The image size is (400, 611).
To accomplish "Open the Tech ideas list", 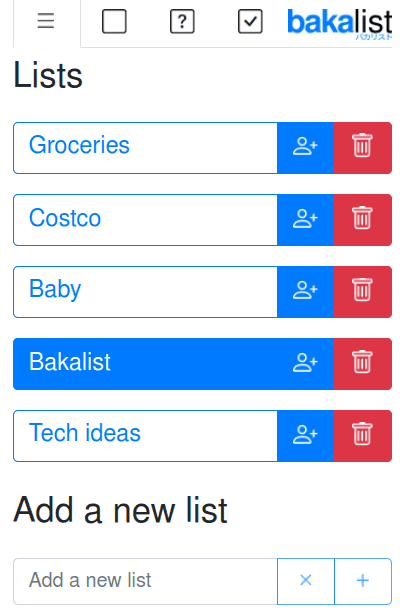I will 145,436.
